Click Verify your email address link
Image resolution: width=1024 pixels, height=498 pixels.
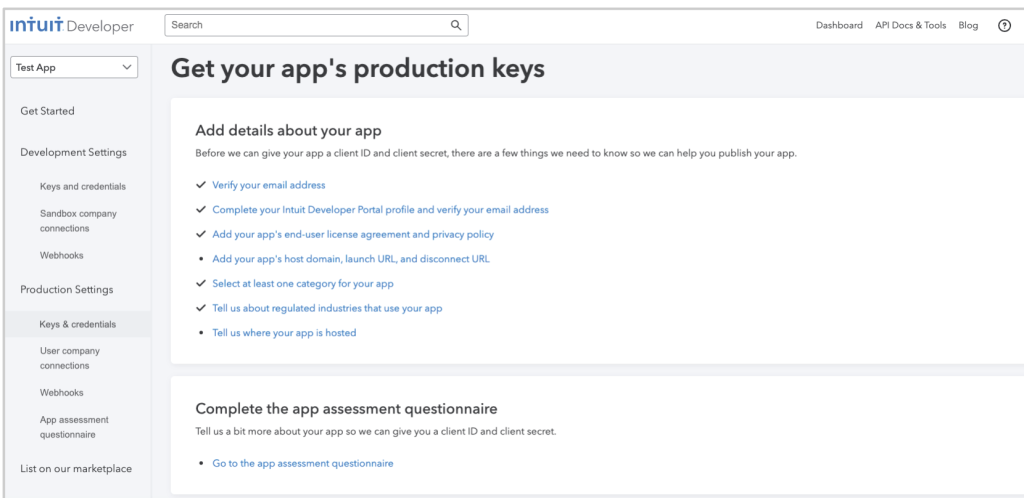coord(268,185)
